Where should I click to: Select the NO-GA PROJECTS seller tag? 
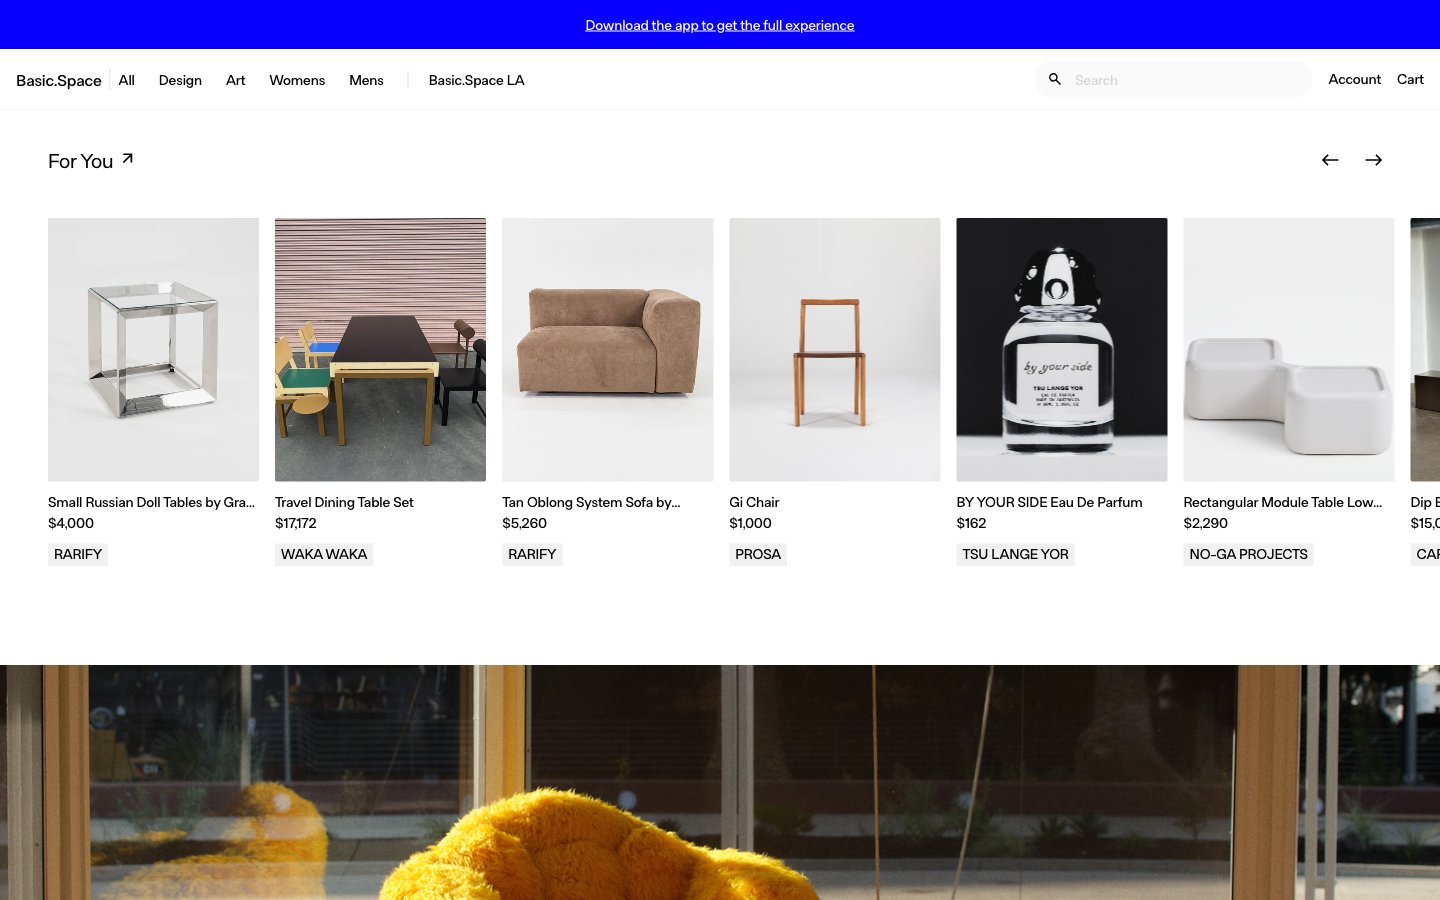point(1248,554)
